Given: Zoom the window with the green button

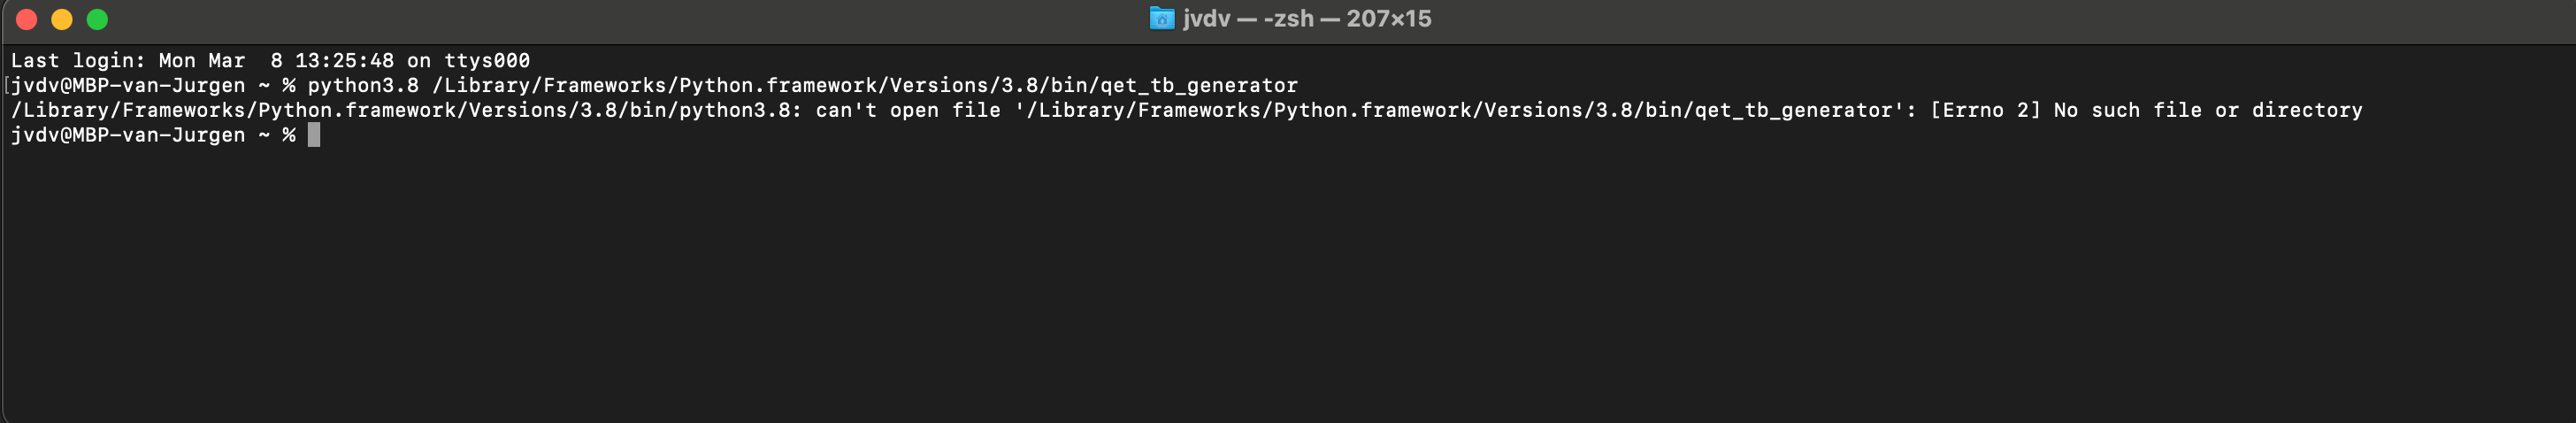Looking at the screenshot, I should pos(97,19).
